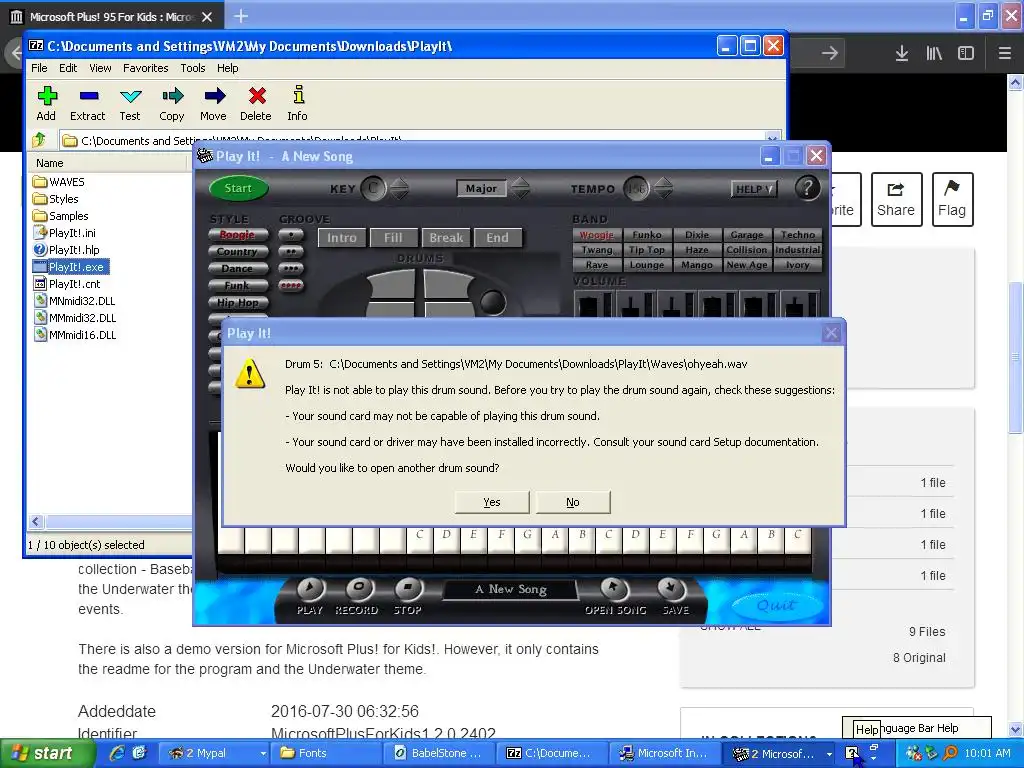
Task: Click the PLAY knob in Play It
Action: coord(310,588)
